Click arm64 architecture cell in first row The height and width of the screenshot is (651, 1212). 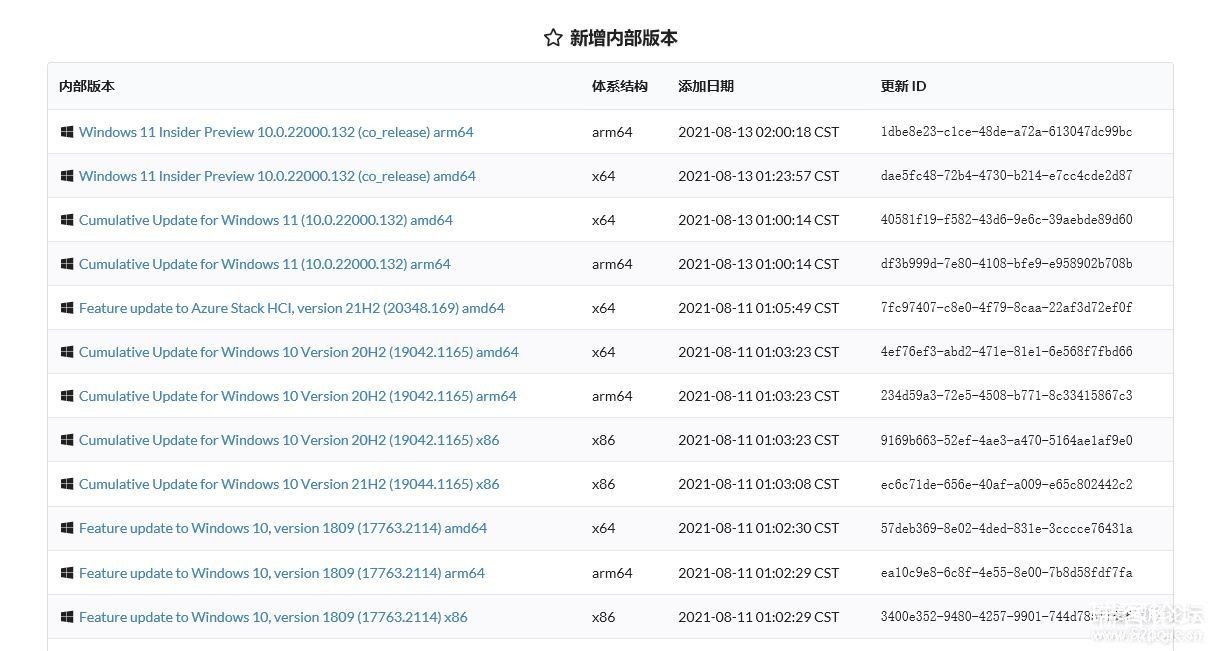tap(612, 132)
